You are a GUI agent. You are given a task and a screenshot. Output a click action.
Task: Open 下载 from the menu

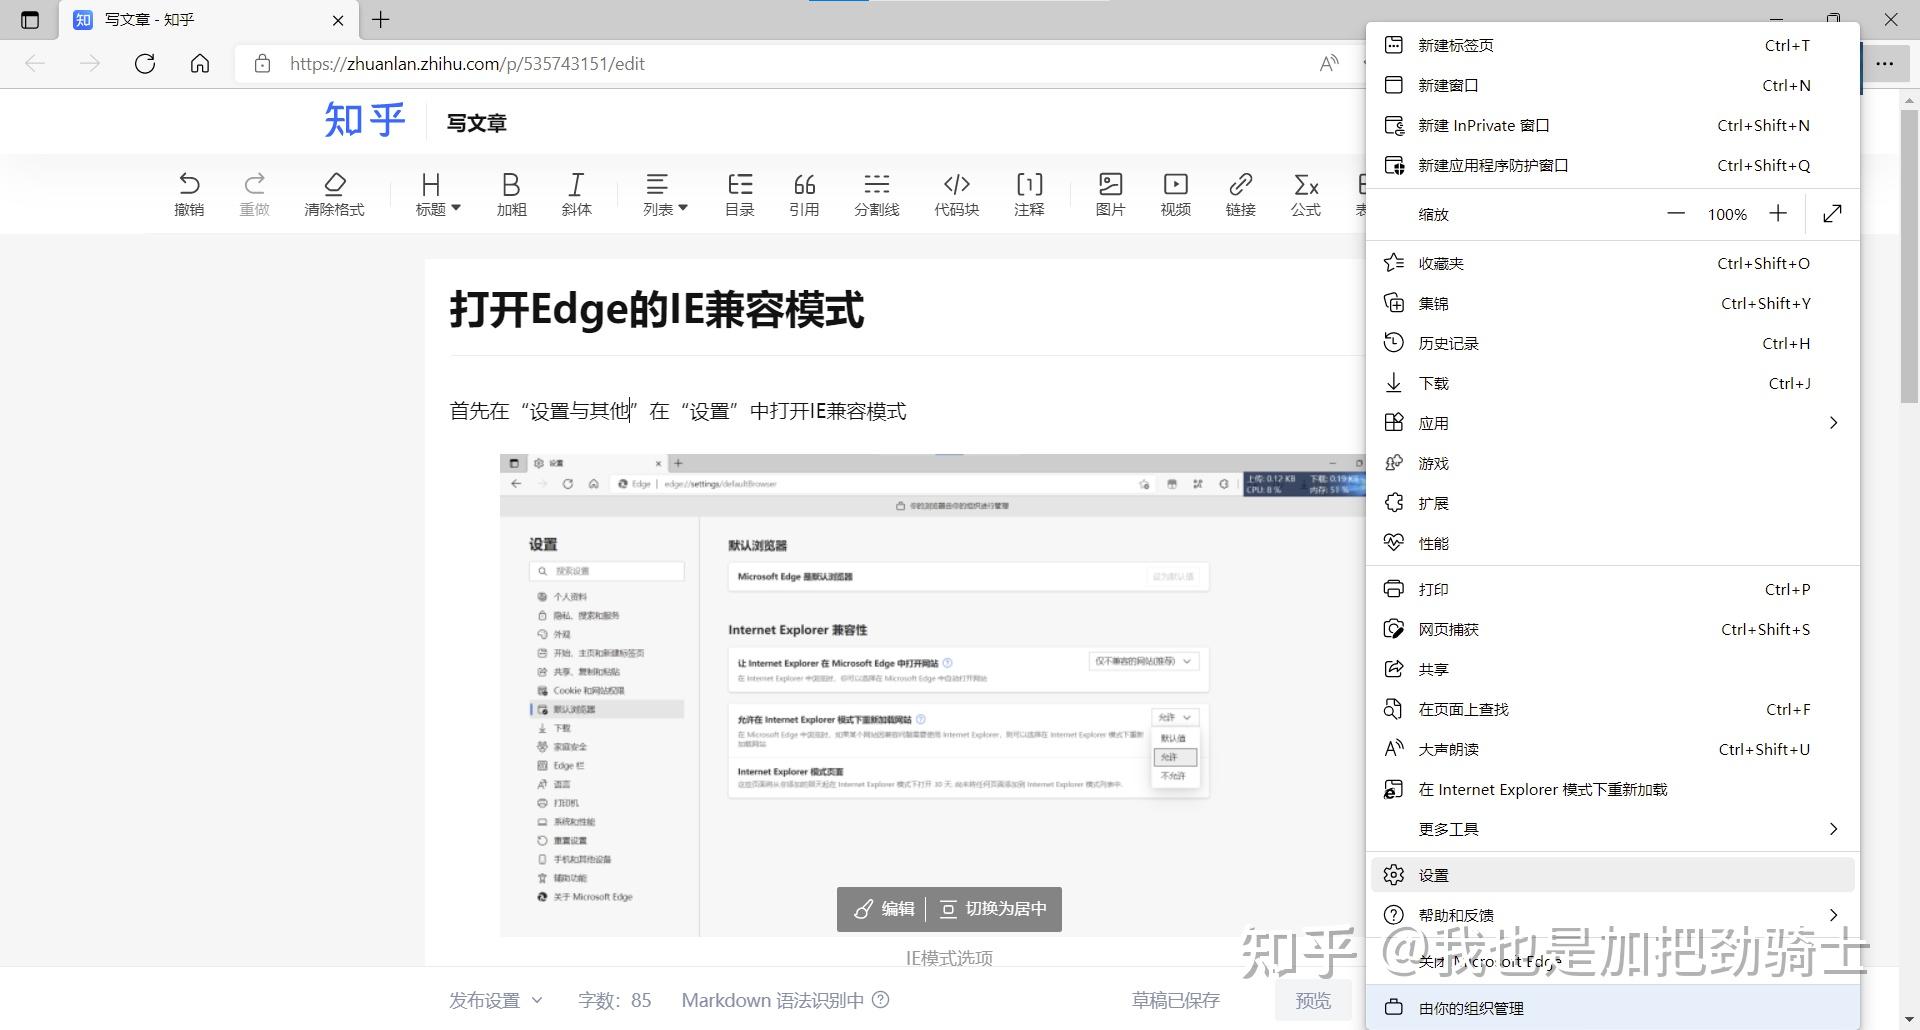[x=1612, y=383]
